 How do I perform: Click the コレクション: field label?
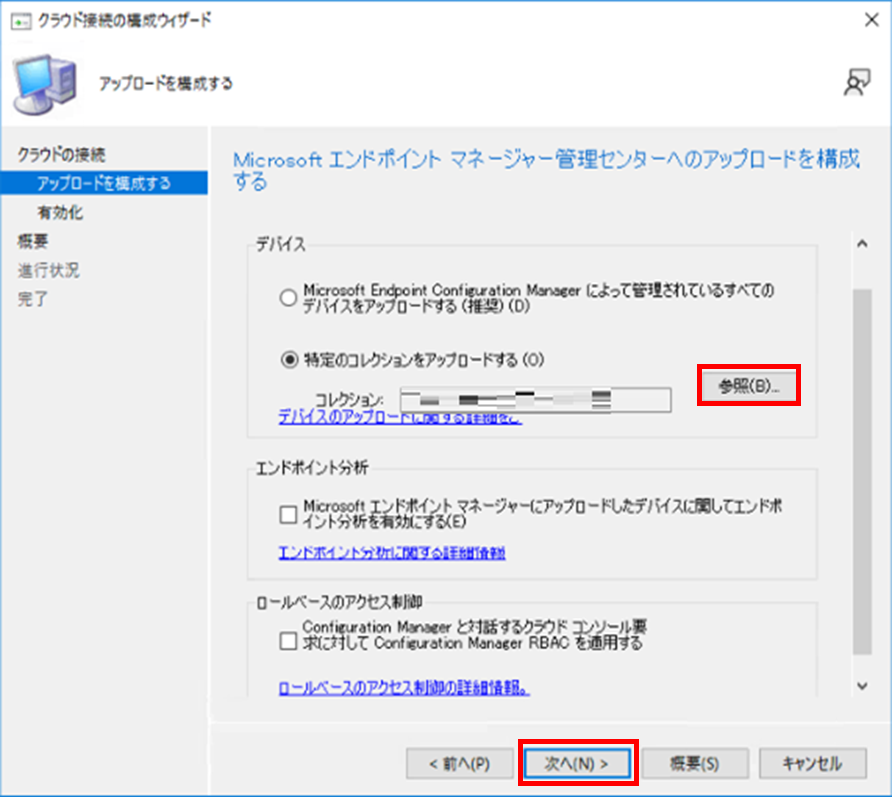coord(349,399)
